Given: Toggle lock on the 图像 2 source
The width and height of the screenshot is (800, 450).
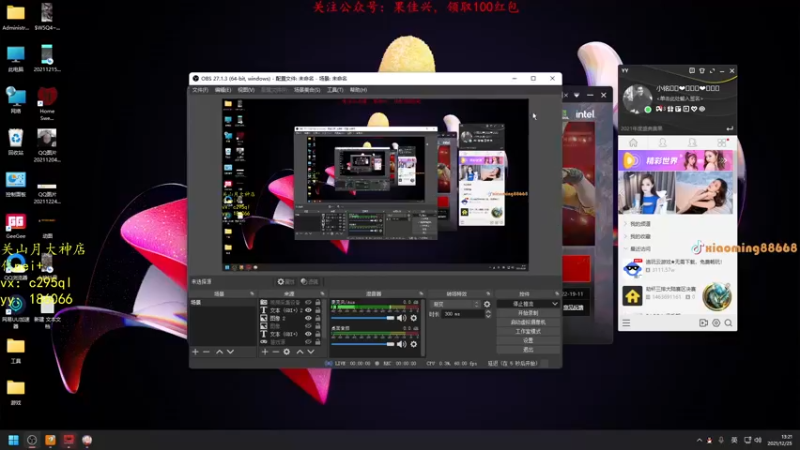Looking at the screenshot, I should coord(318,318).
